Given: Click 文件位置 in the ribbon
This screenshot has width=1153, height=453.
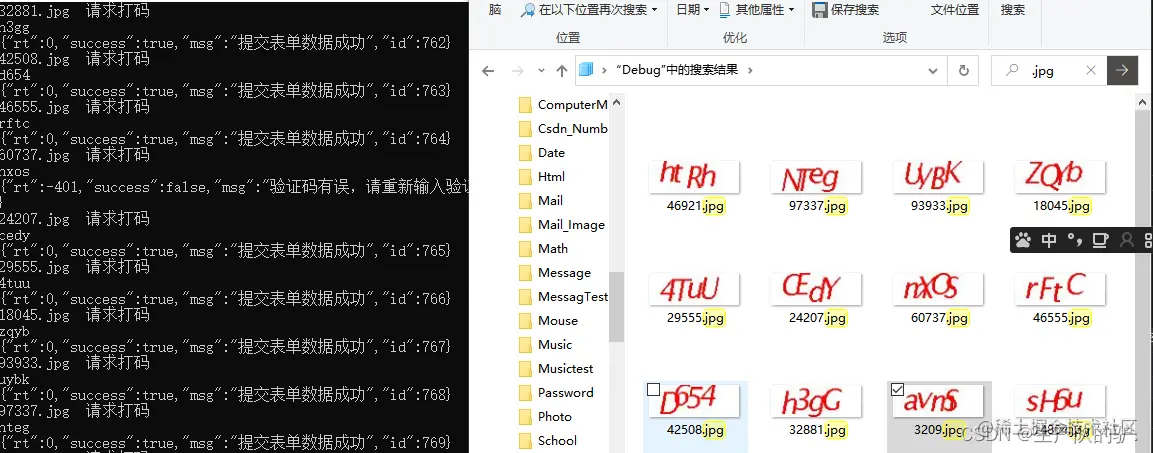Looking at the screenshot, I should click(x=954, y=10).
